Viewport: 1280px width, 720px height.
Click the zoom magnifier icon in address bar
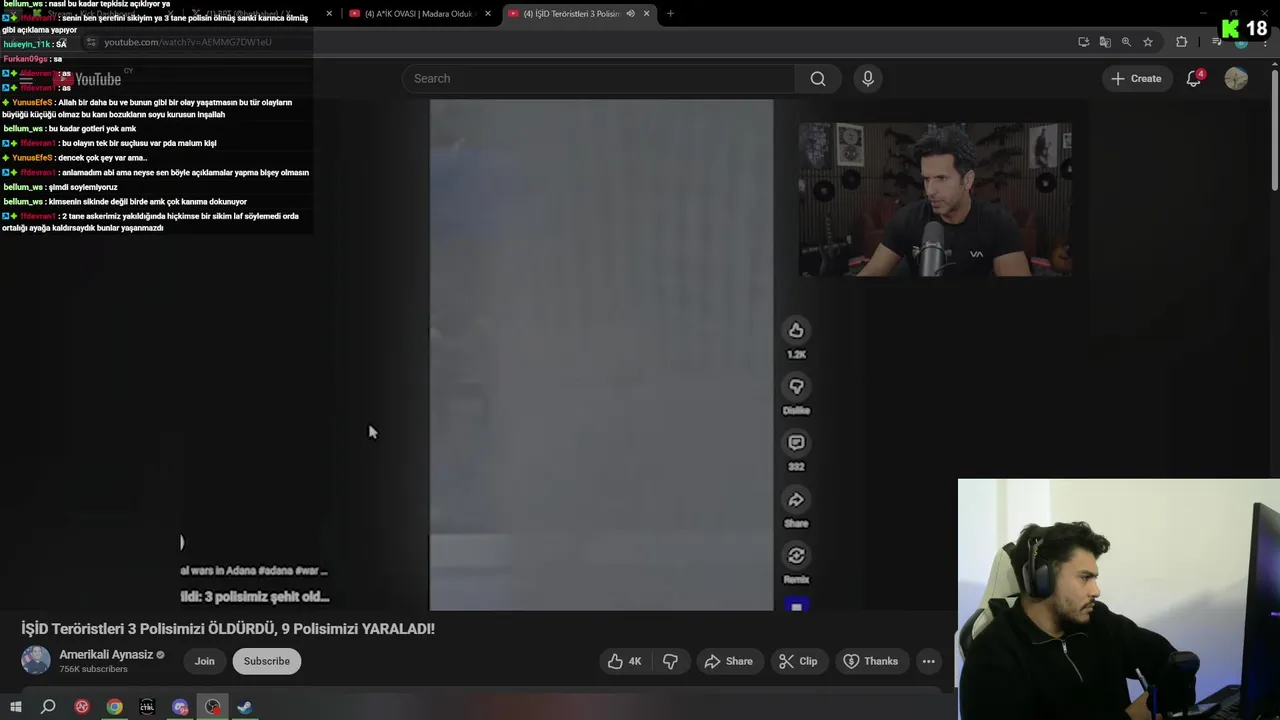(1126, 42)
